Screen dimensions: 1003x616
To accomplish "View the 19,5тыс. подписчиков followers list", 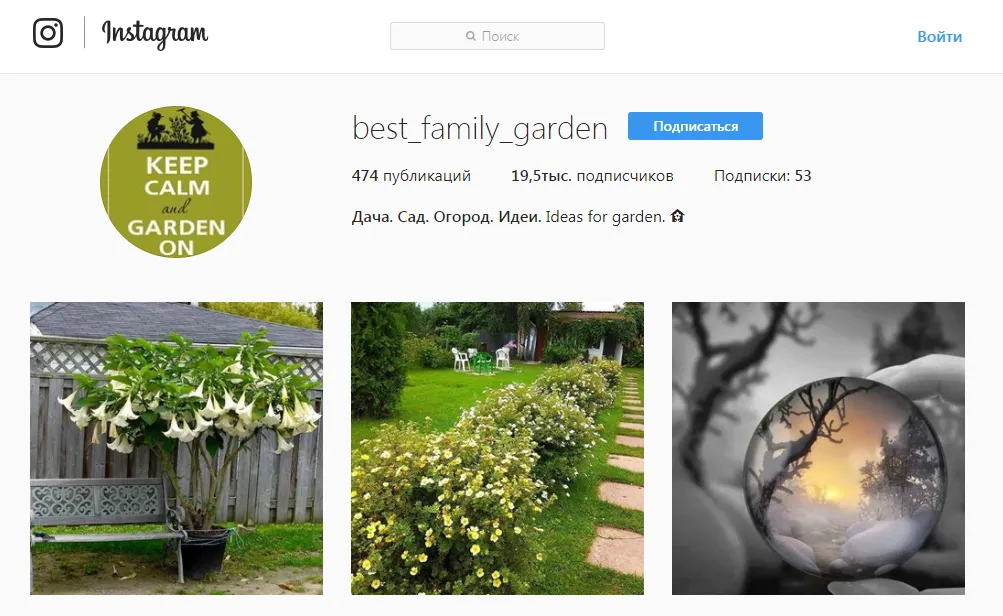I will coord(592,175).
